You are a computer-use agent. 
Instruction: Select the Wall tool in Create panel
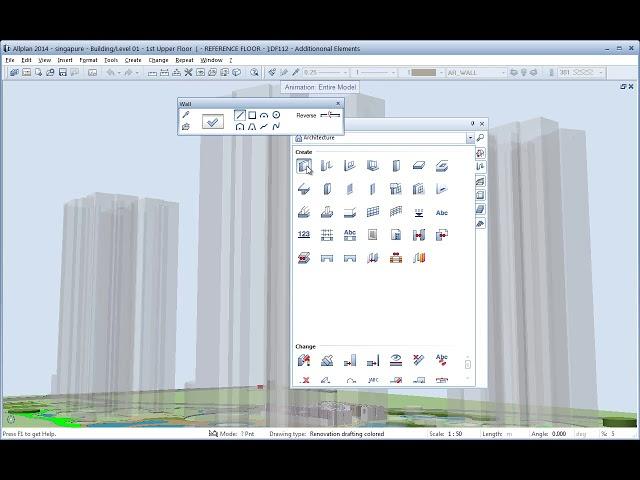point(304,166)
